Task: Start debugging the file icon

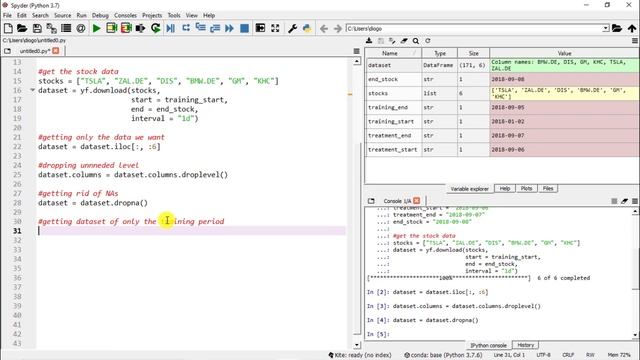Action: click(x=171, y=28)
